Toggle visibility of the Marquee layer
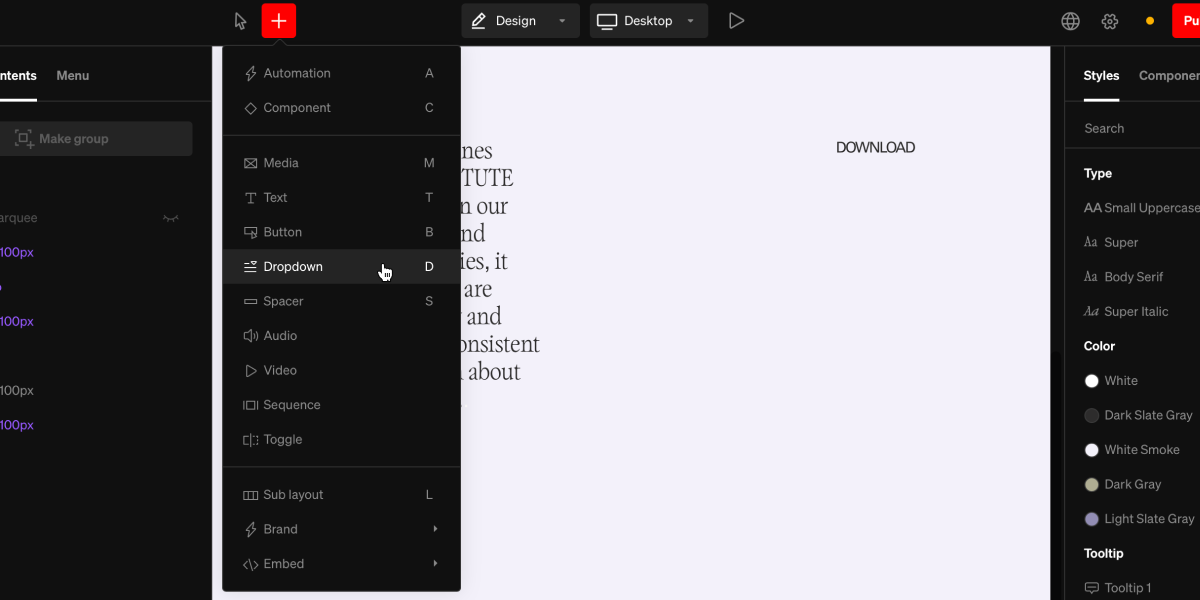The height and width of the screenshot is (600, 1200). pos(171,217)
